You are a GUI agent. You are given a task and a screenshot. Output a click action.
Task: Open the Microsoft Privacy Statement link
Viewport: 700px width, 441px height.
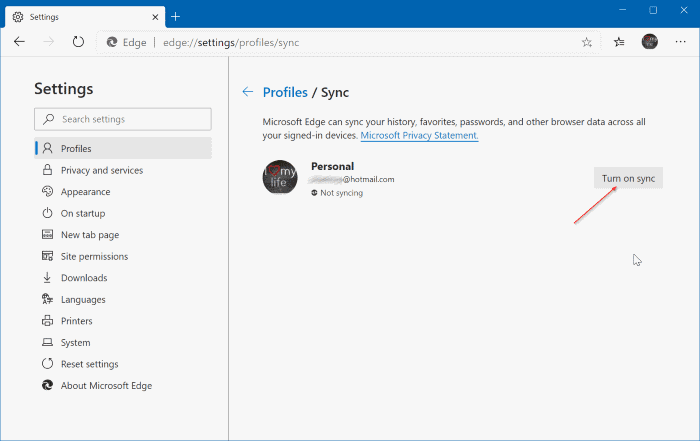click(419, 135)
